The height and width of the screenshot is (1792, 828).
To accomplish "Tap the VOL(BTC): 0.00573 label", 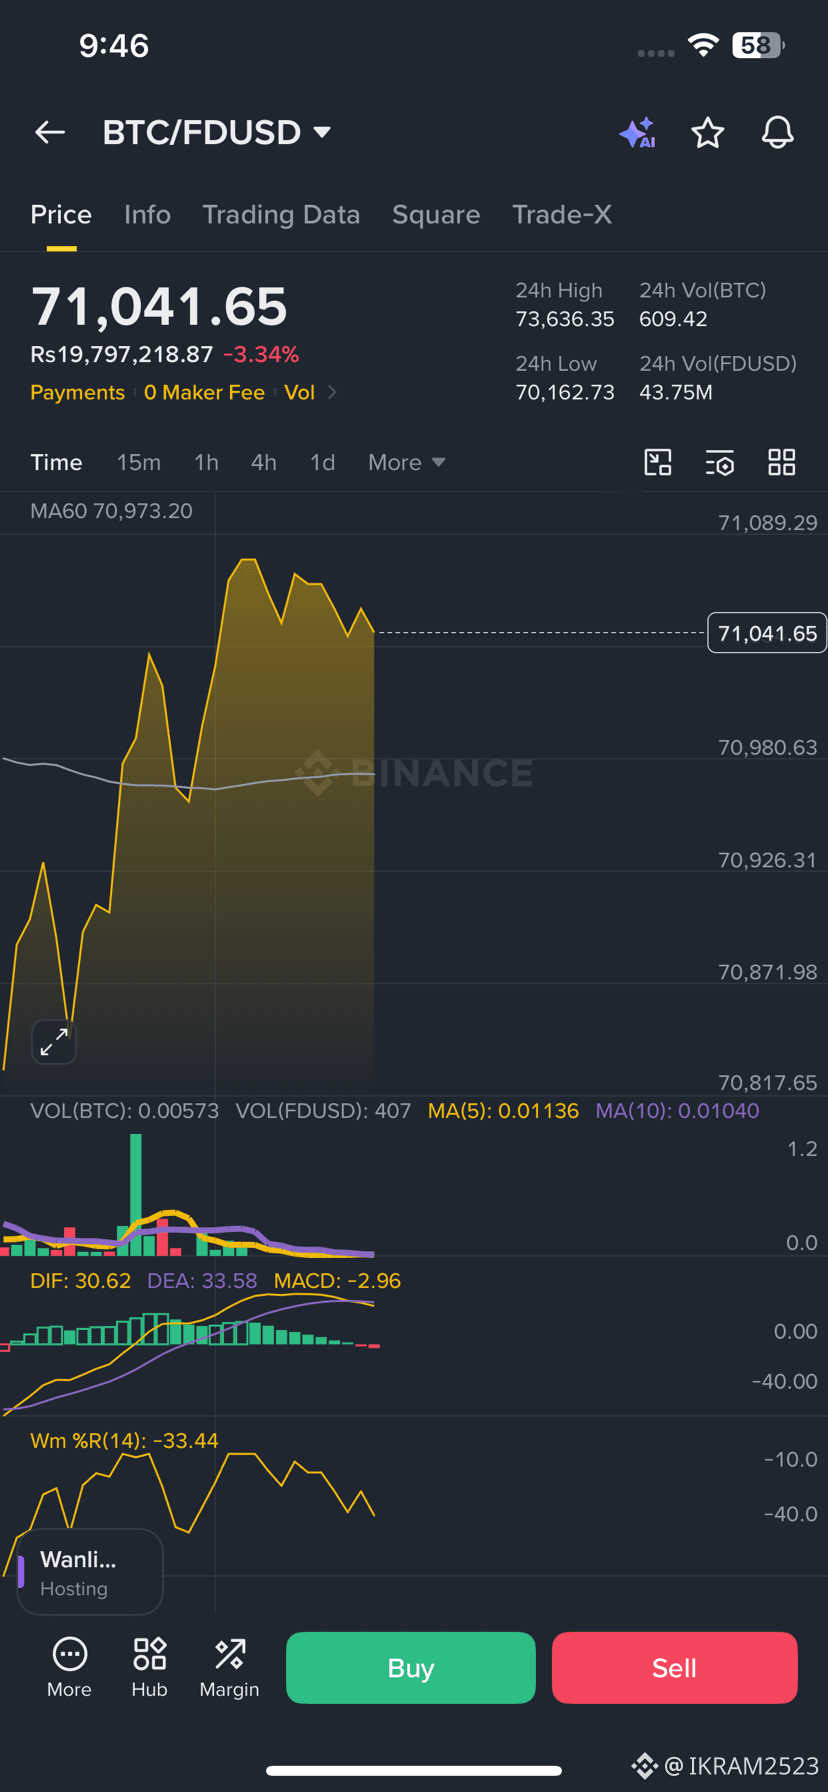I will (124, 1111).
